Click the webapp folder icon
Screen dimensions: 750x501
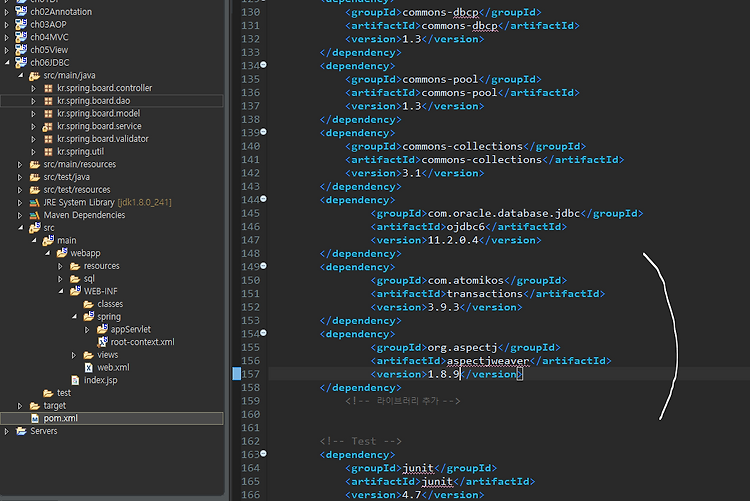tap(62, 253)
